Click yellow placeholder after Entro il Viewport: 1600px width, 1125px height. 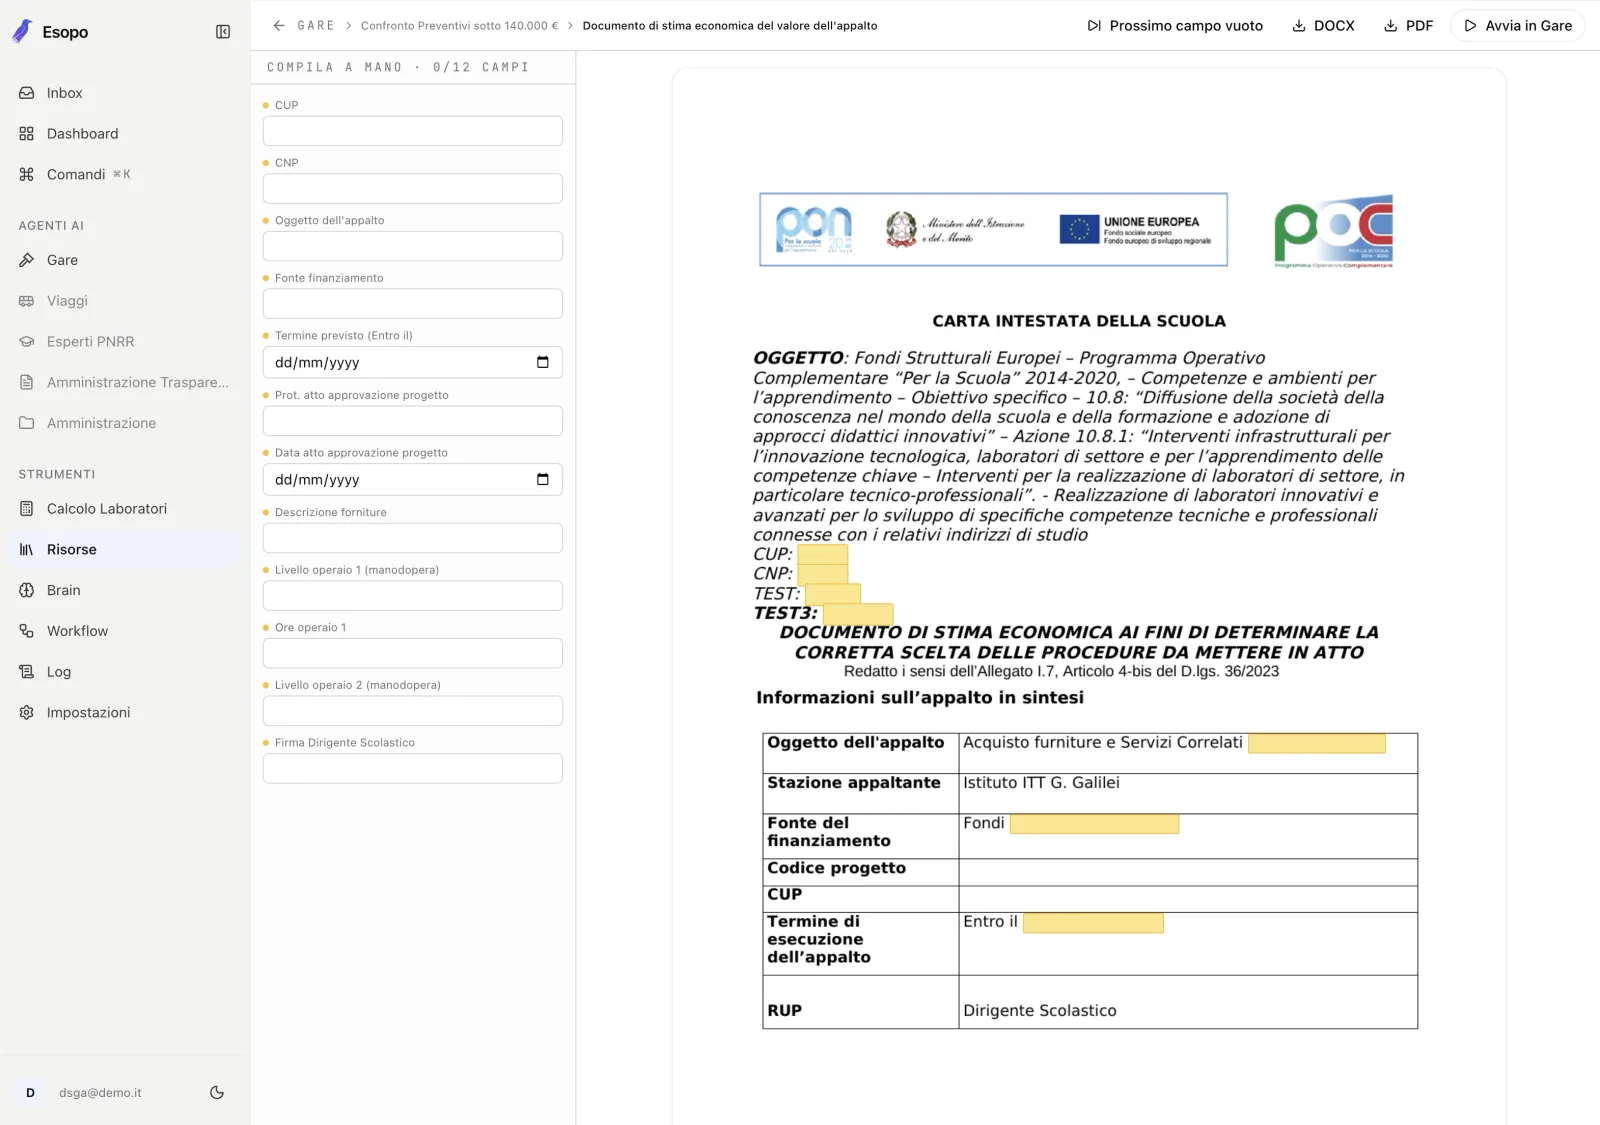coord(1093,922)
